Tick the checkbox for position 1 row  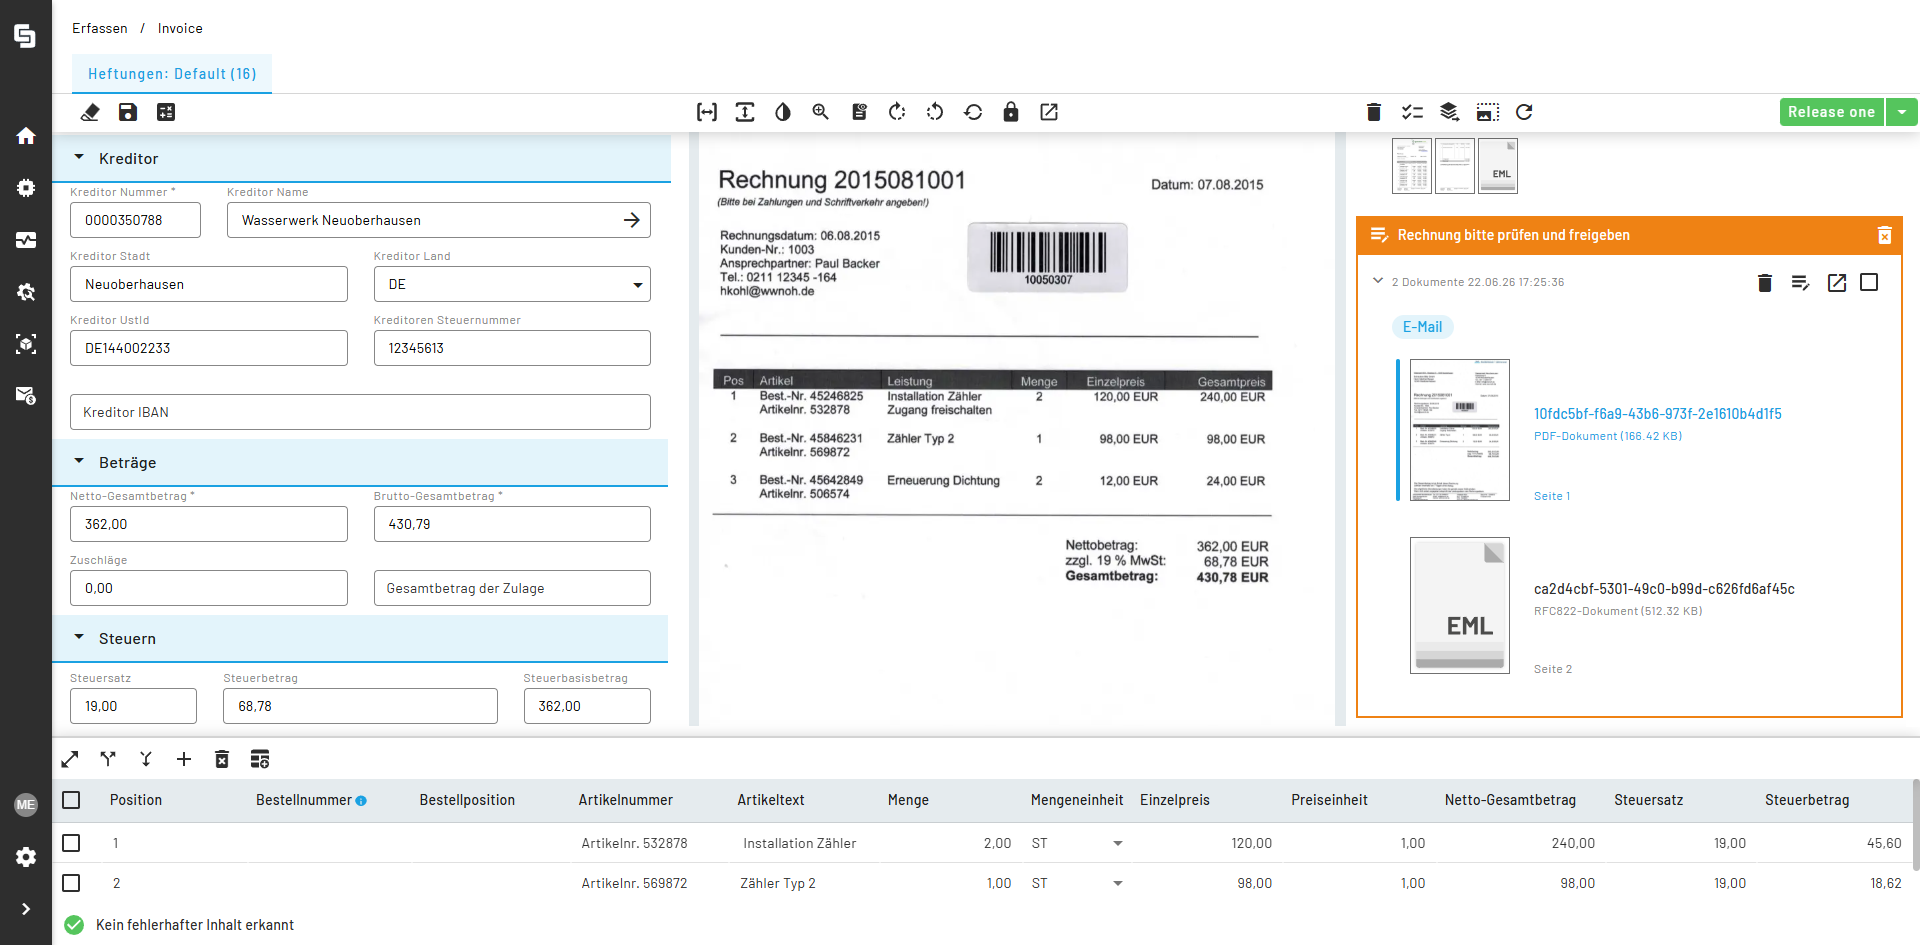click(x=71, y=843)
